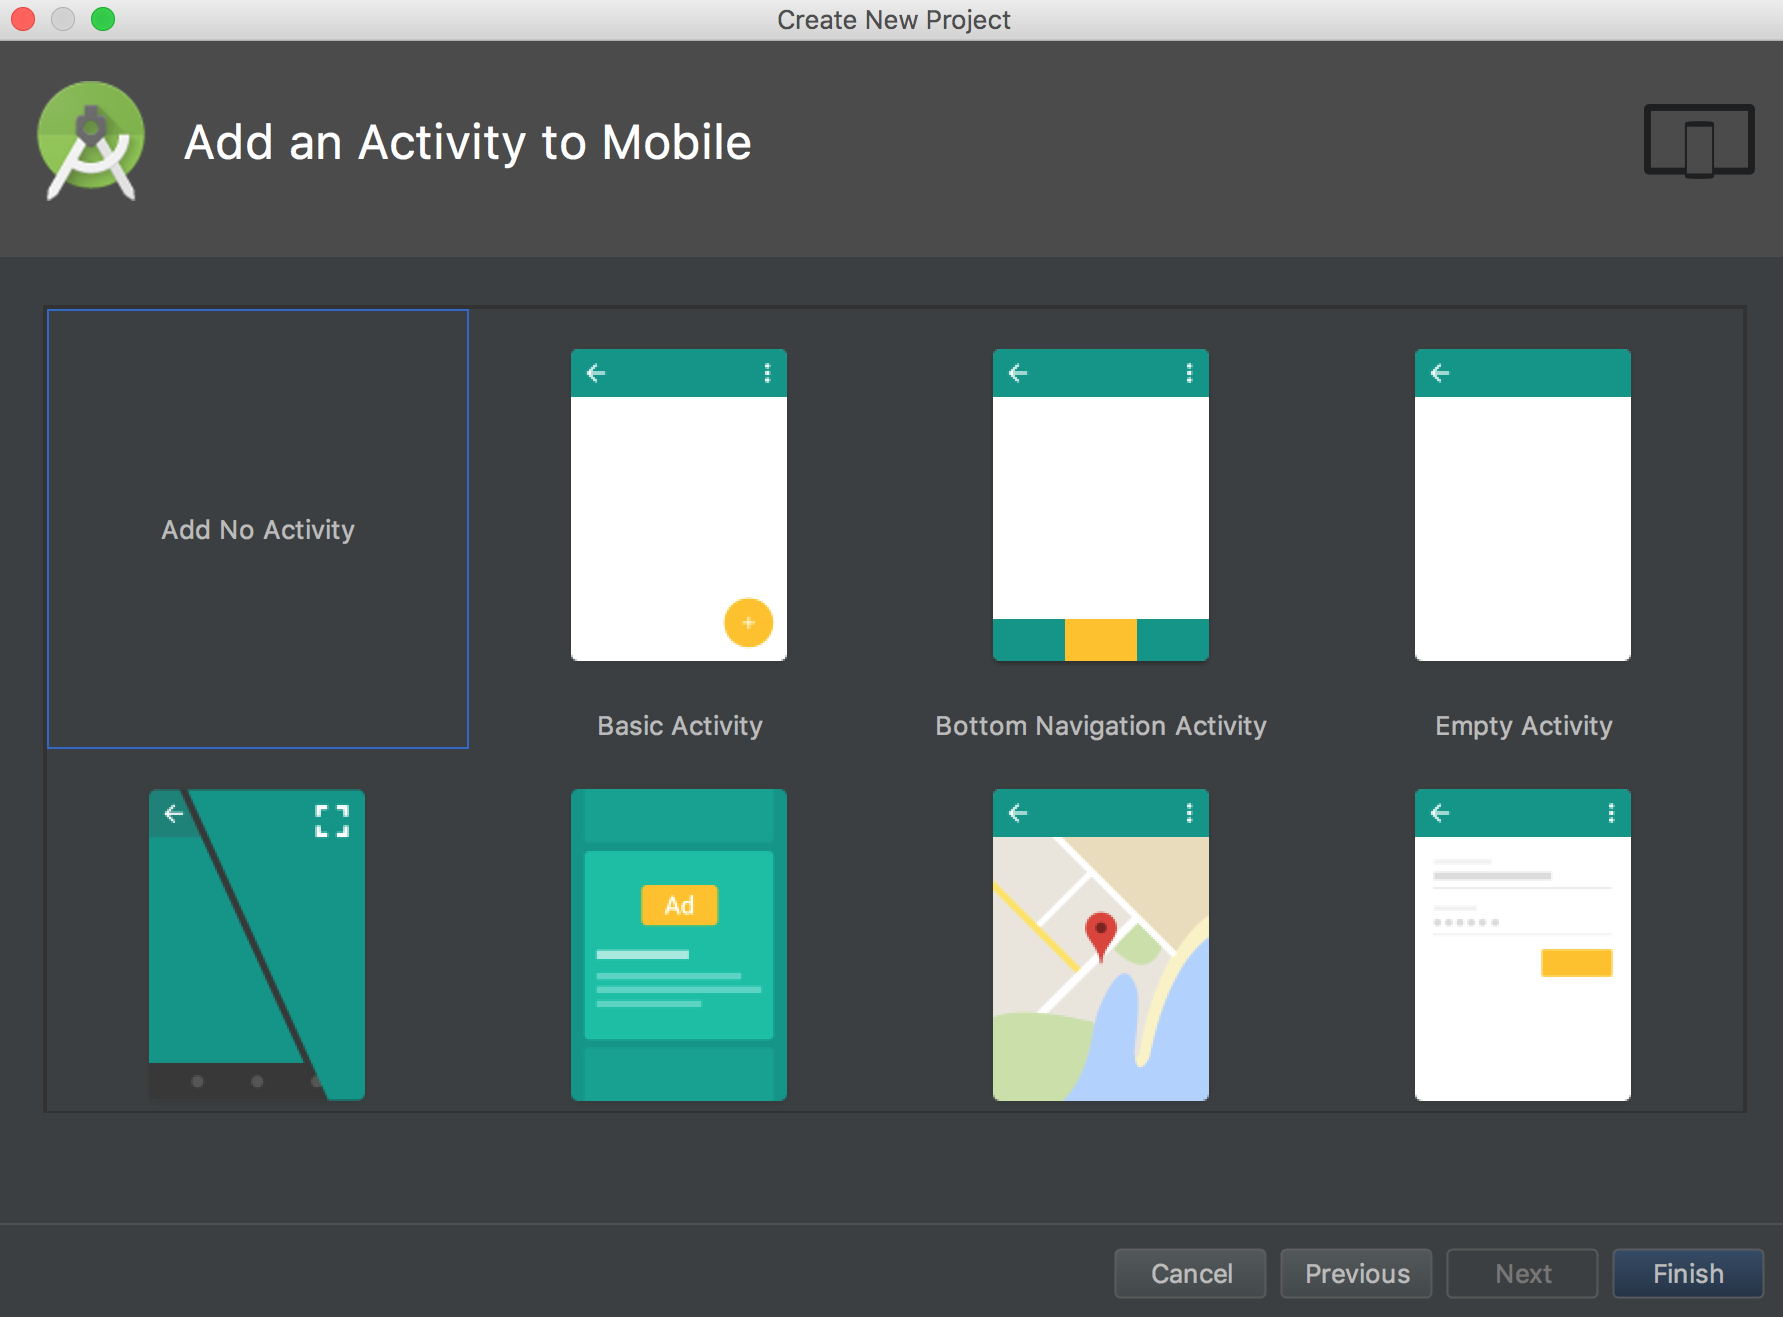Click the Create New Project window title
1783x1317 pixels.
pyautogui.click(x=894, y=20)
